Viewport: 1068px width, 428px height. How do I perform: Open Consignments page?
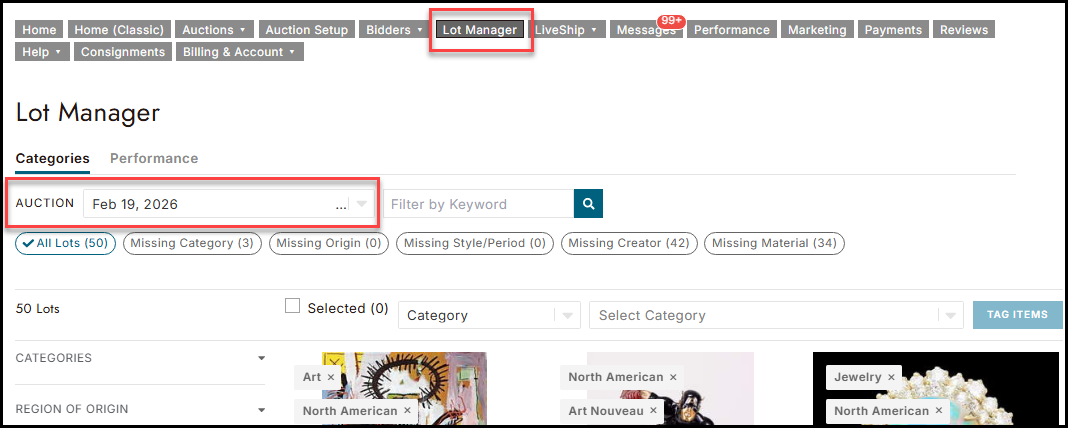pyautogui.click(x=123, y=52)
